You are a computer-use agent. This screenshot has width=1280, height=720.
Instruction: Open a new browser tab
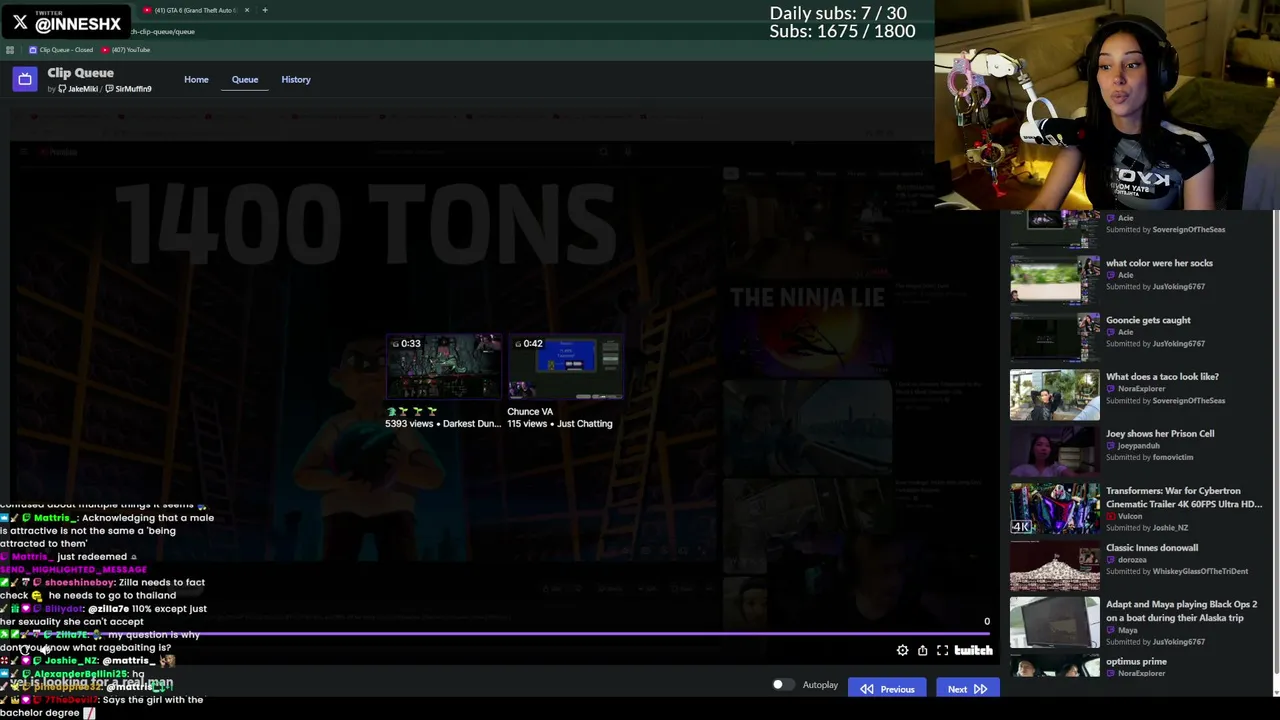[x=265, y=10]
